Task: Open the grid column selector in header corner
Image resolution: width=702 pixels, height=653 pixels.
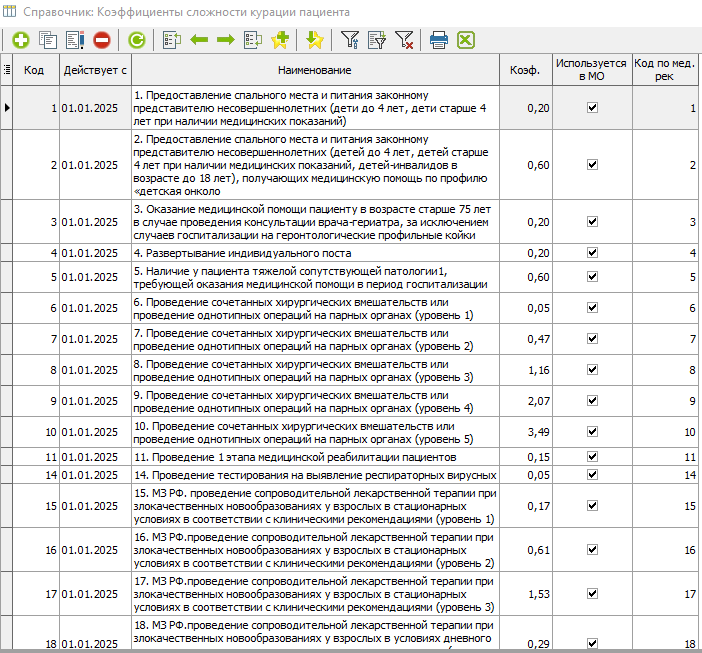Action: point(7,69)
